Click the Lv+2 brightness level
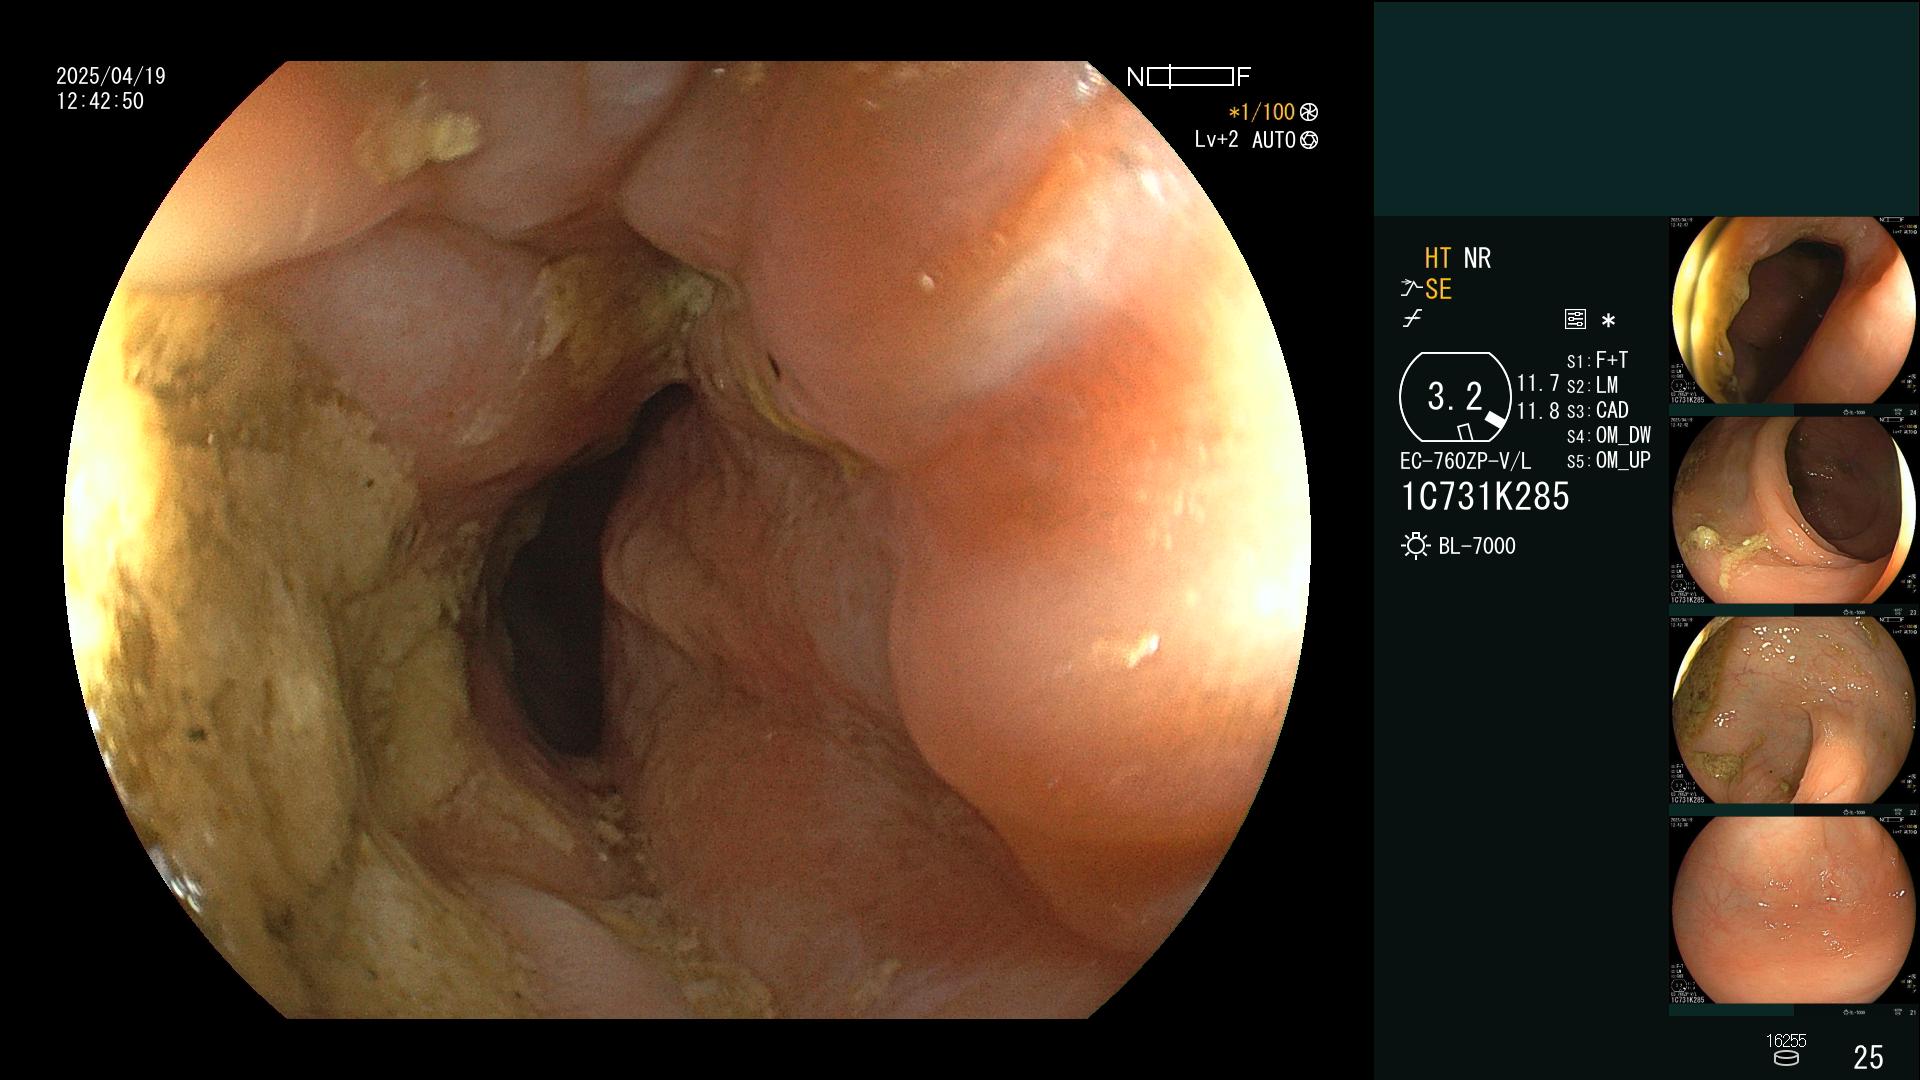This screenshot has width=1920, height=1080. [1216, 140]
